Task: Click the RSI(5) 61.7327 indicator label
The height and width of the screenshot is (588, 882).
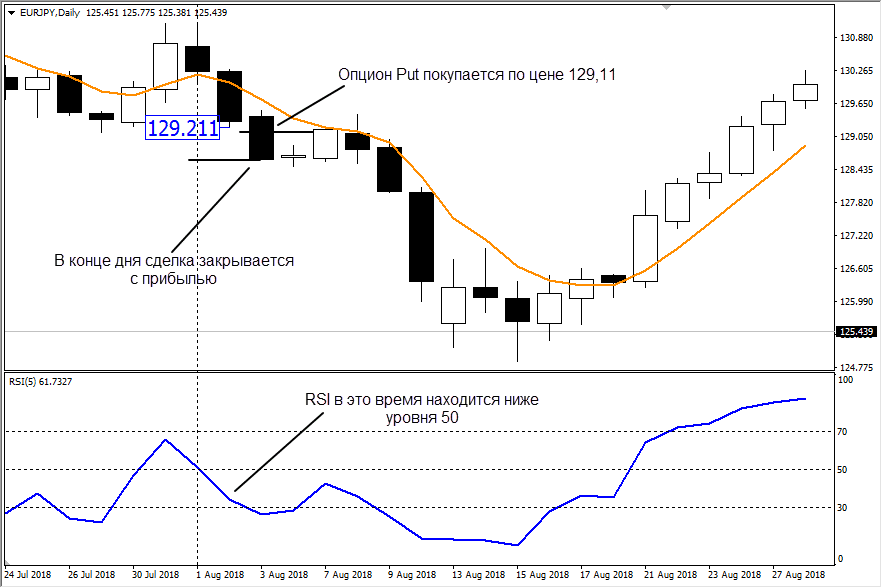Action: 40,381
